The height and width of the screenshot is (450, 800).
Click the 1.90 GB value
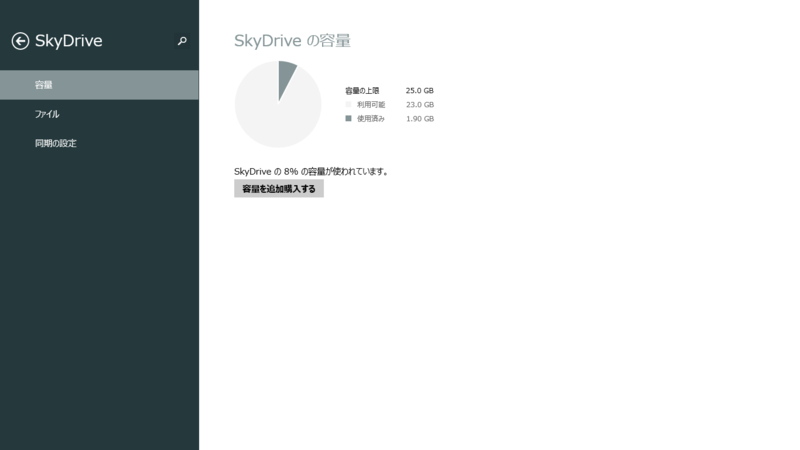(420, 118)
